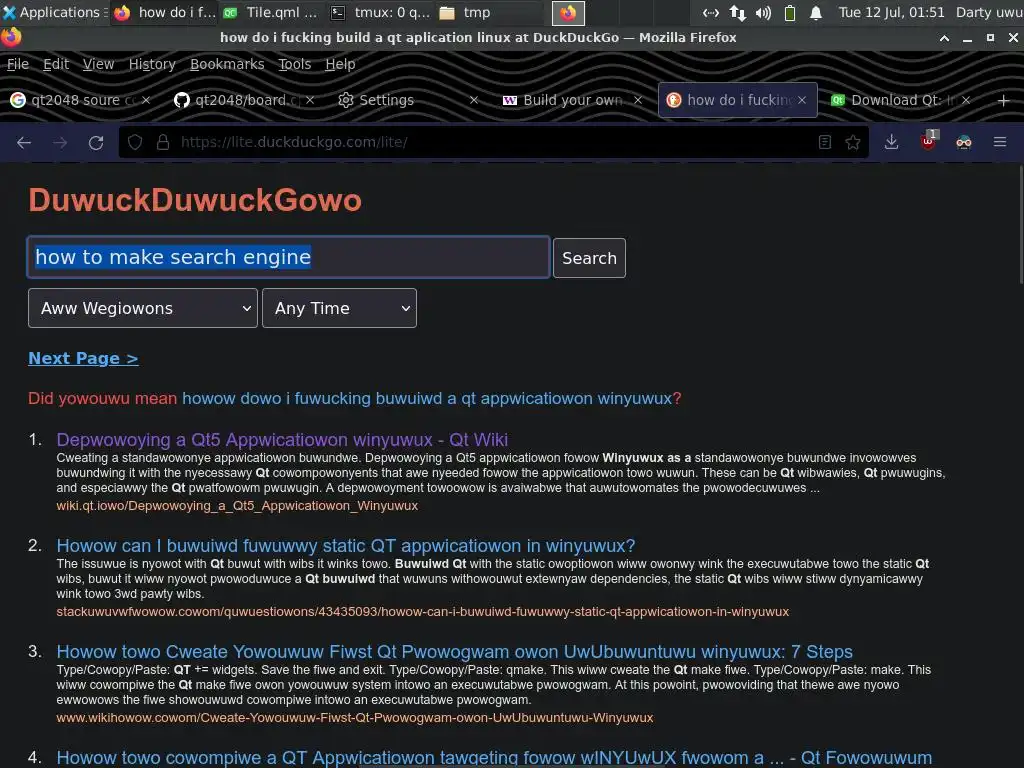Click the Firefox workspace button in panel
Screen dimensions: 1024x768
click(x=568, y=12)
